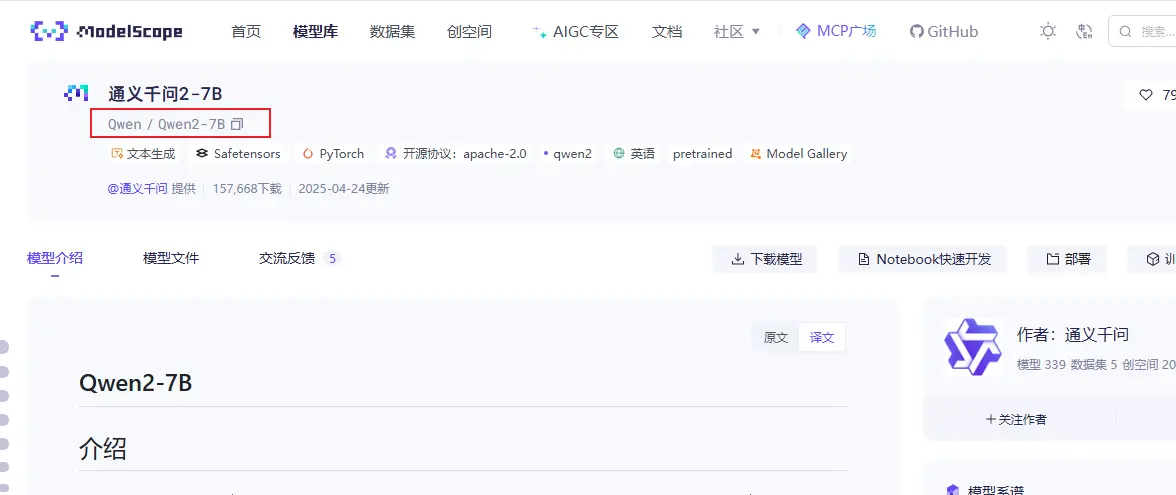
Task: Toggle light/dark theme sun icon
Action: (x=1048, y=32)
